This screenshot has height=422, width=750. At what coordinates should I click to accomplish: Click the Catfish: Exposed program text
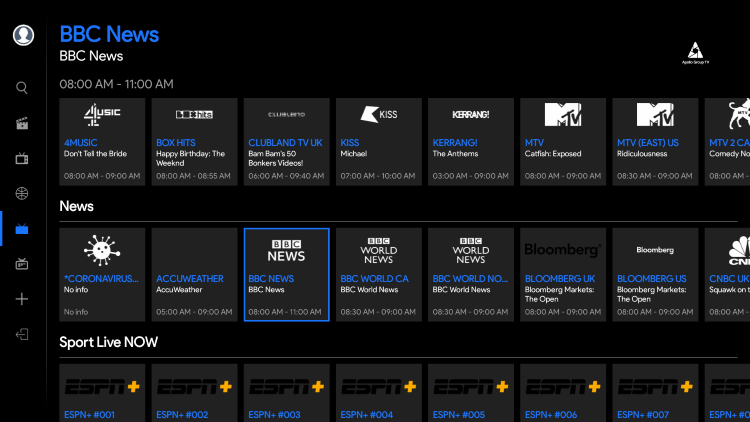pyautogui.click(x=553, y=154)
